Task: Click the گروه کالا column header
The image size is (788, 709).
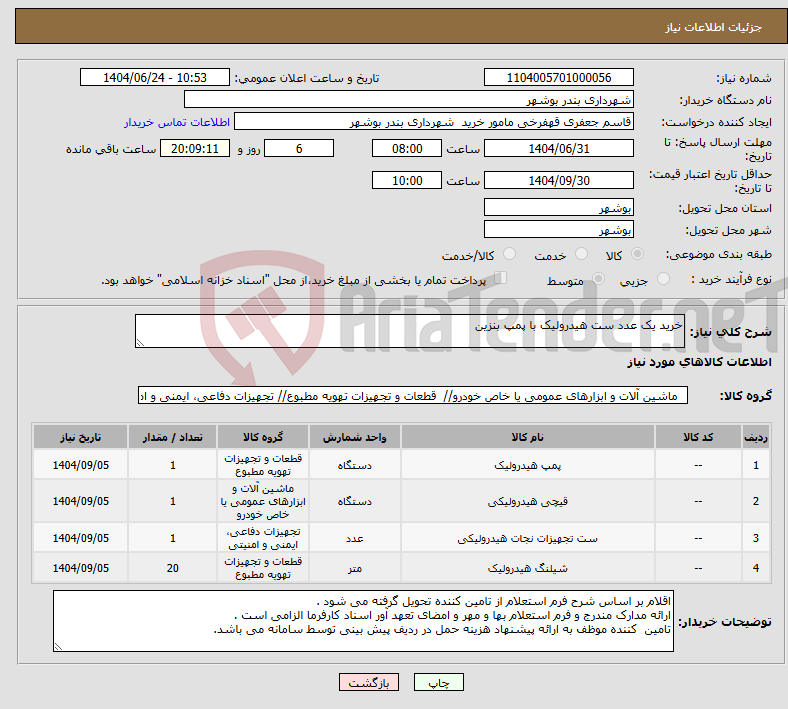Action: point(263,437)
